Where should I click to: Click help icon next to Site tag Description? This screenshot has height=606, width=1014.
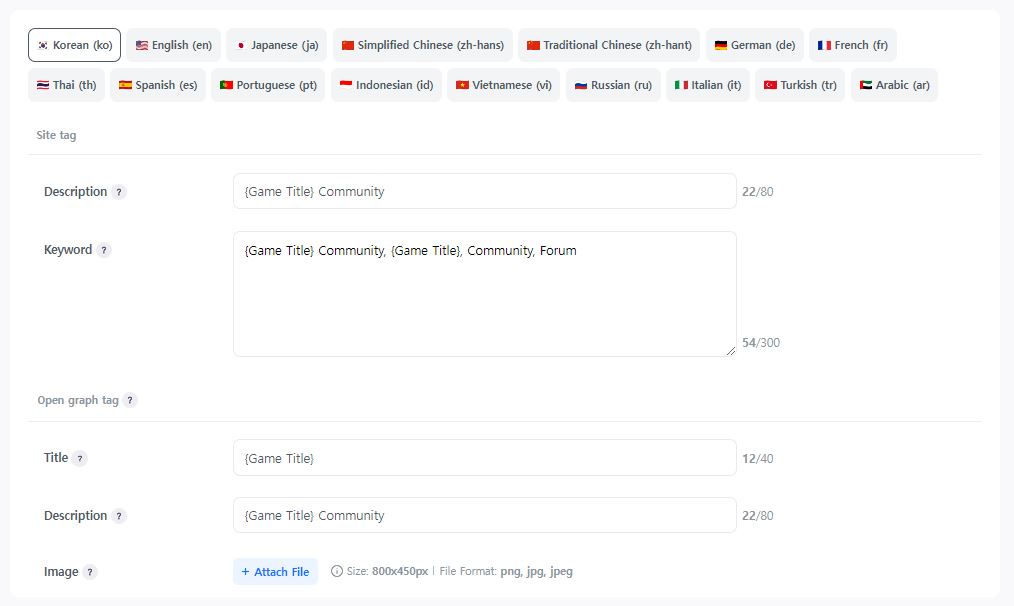(119, 192)
